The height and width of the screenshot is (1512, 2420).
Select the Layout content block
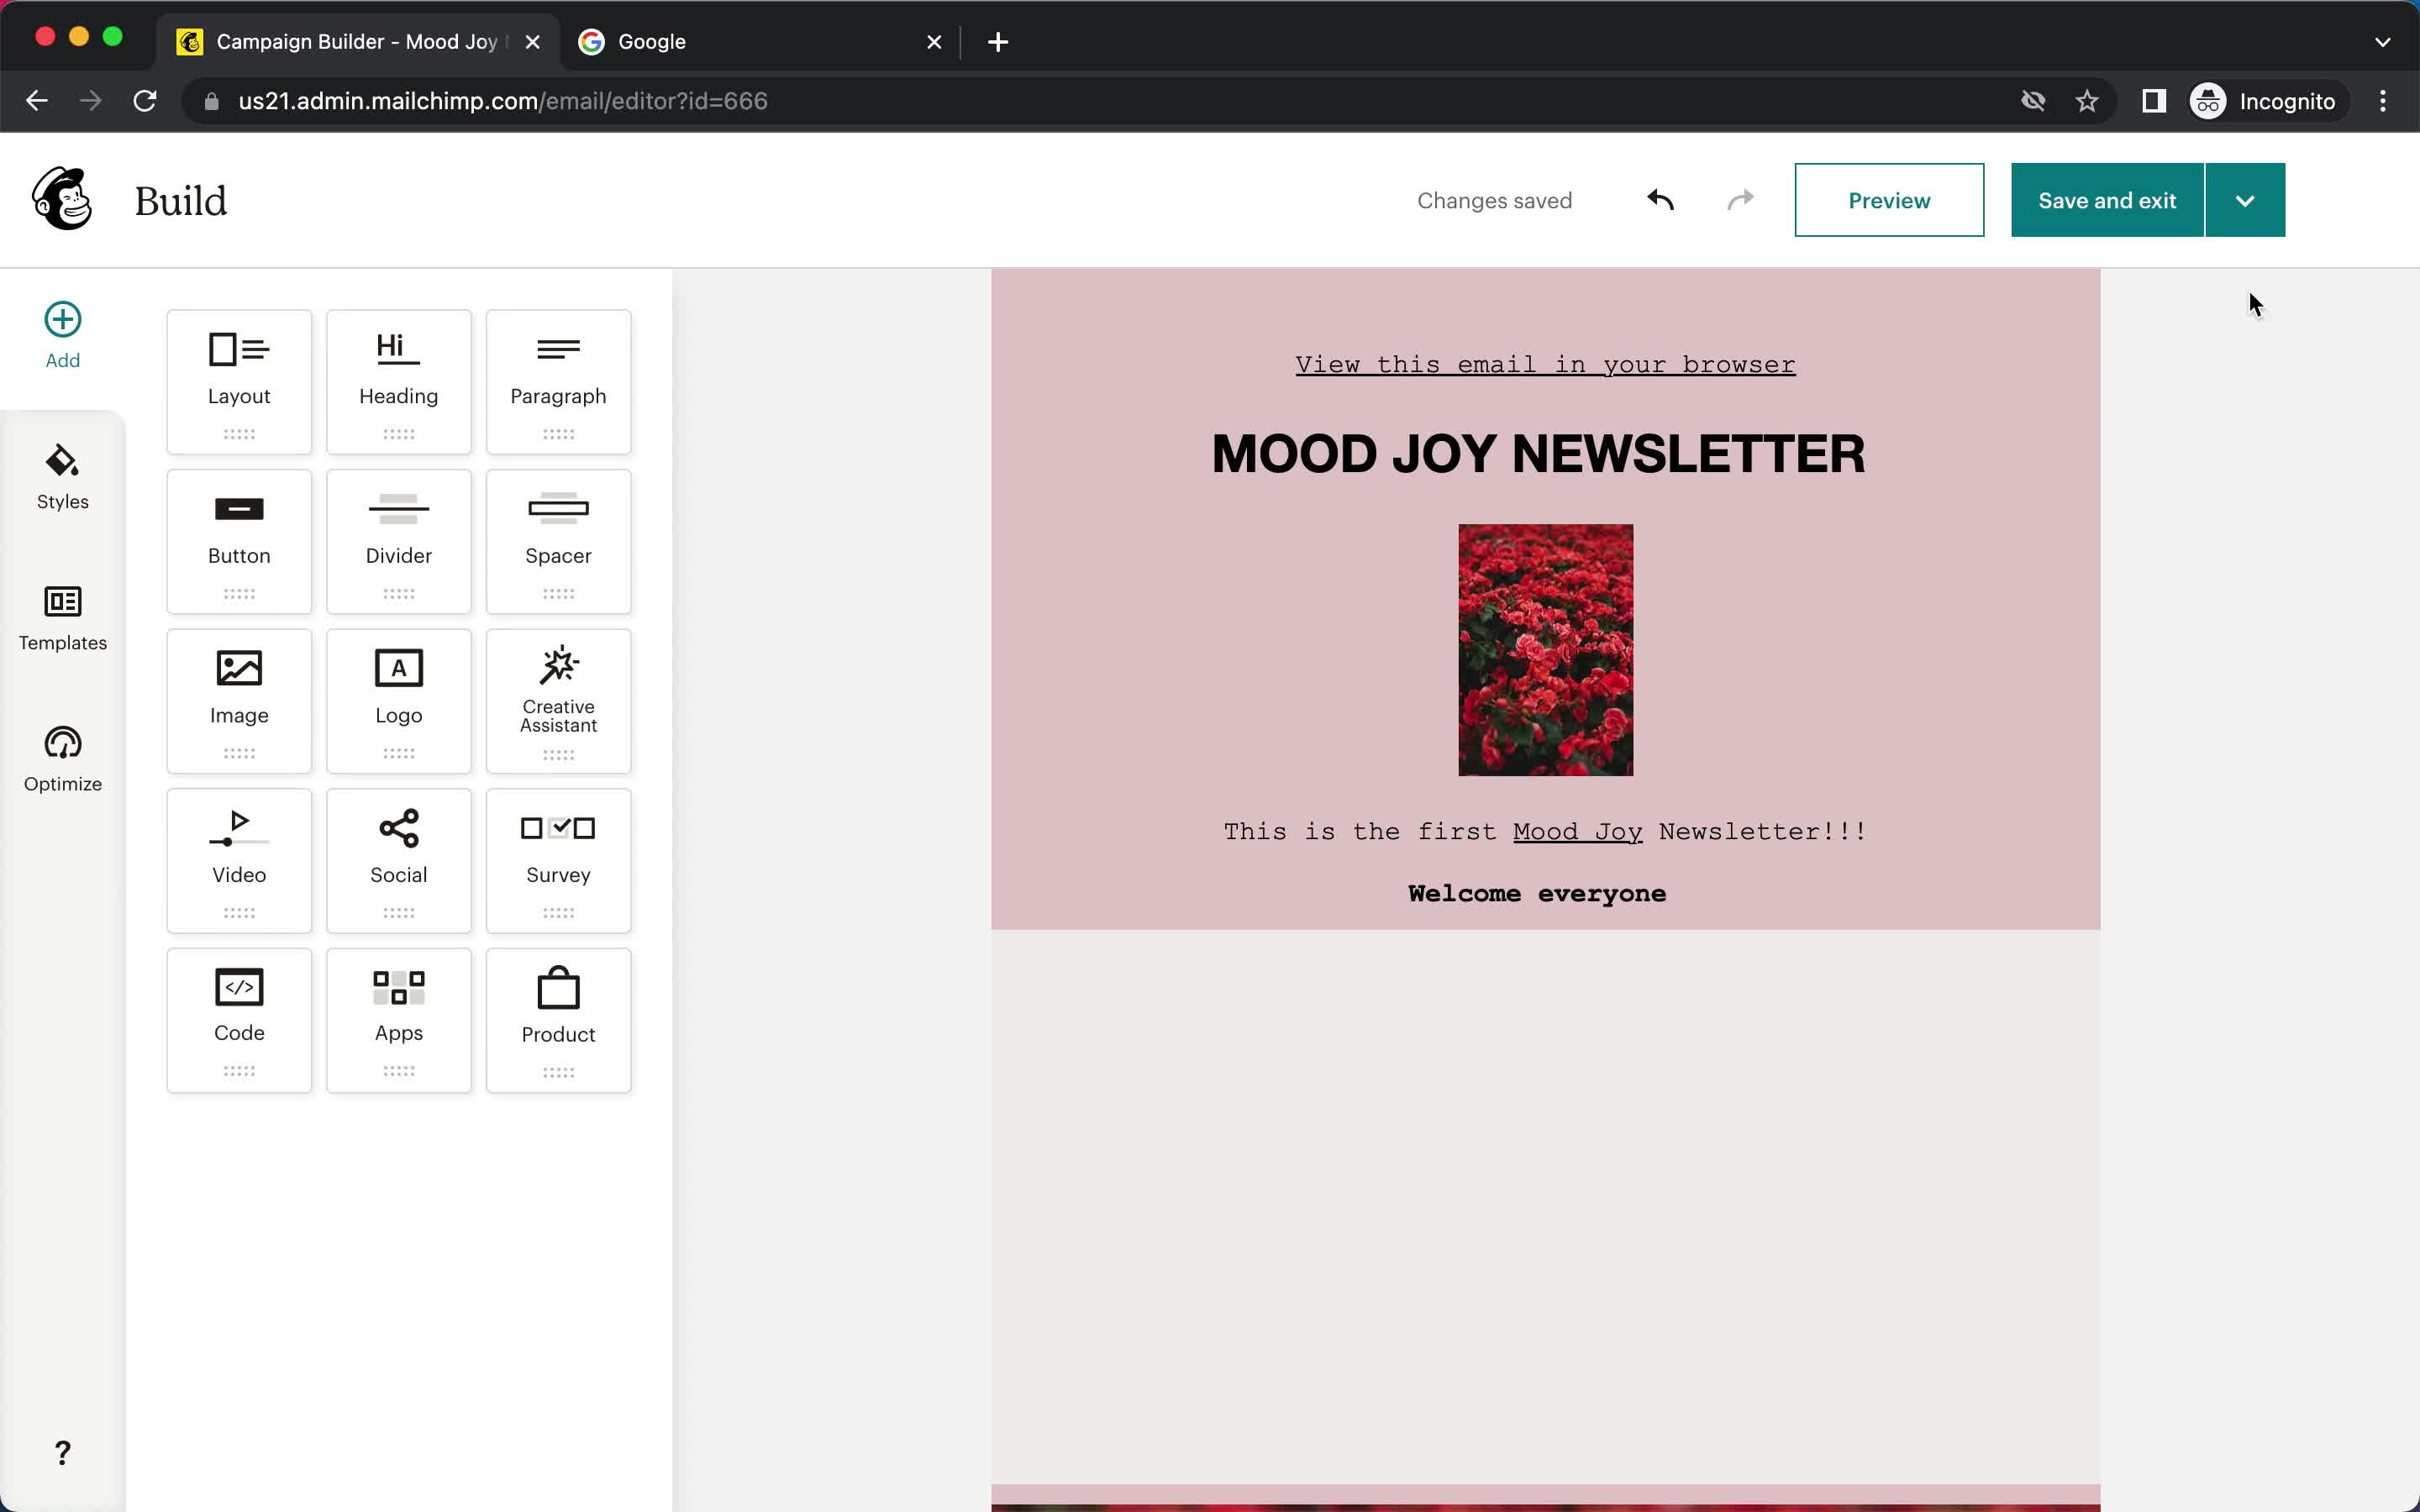click(239, 368)
